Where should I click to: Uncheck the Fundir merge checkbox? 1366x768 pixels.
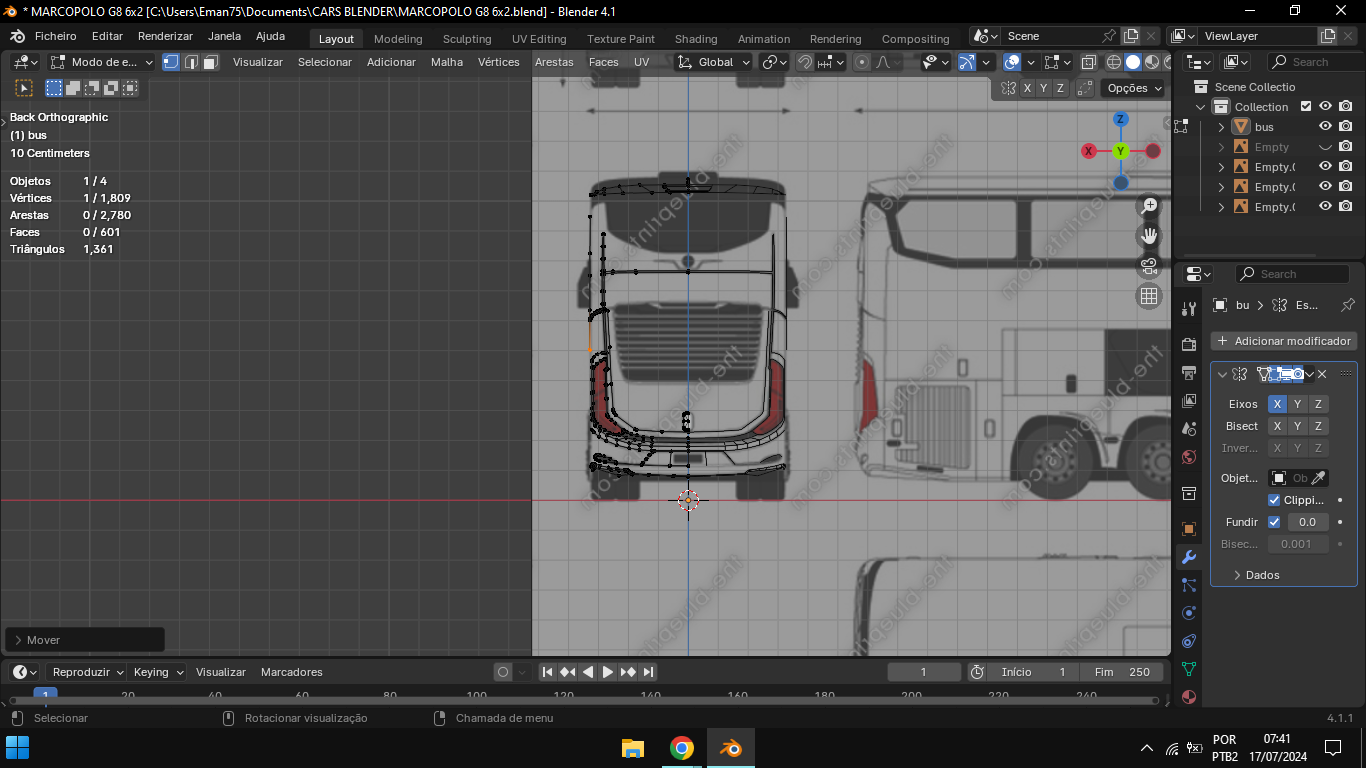tap(1274, 522)
